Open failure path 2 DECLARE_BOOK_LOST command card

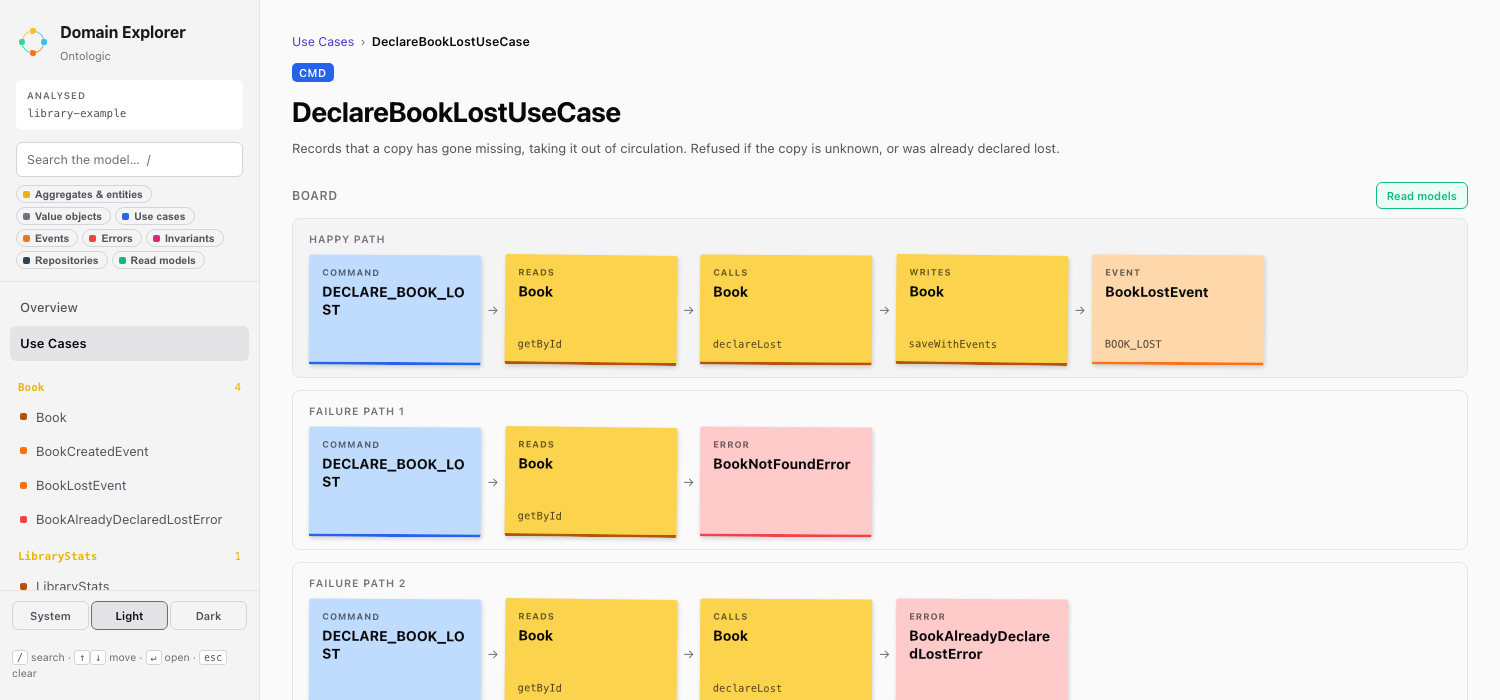pyautogui.click(x=395, y=649)
